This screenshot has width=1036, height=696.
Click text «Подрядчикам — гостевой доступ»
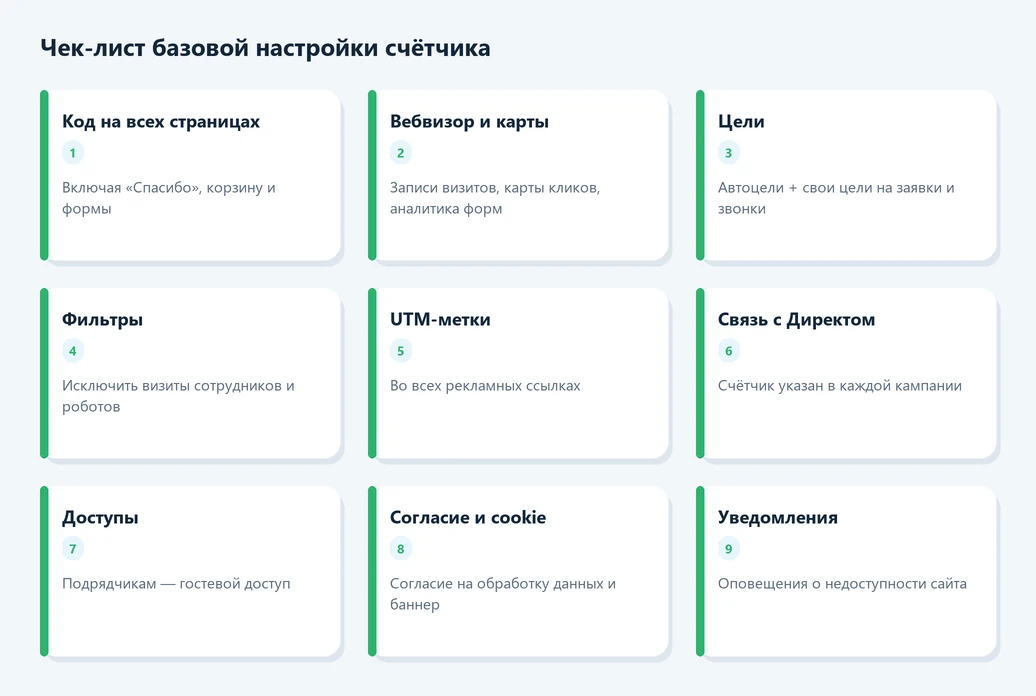(x=176, y=584)
